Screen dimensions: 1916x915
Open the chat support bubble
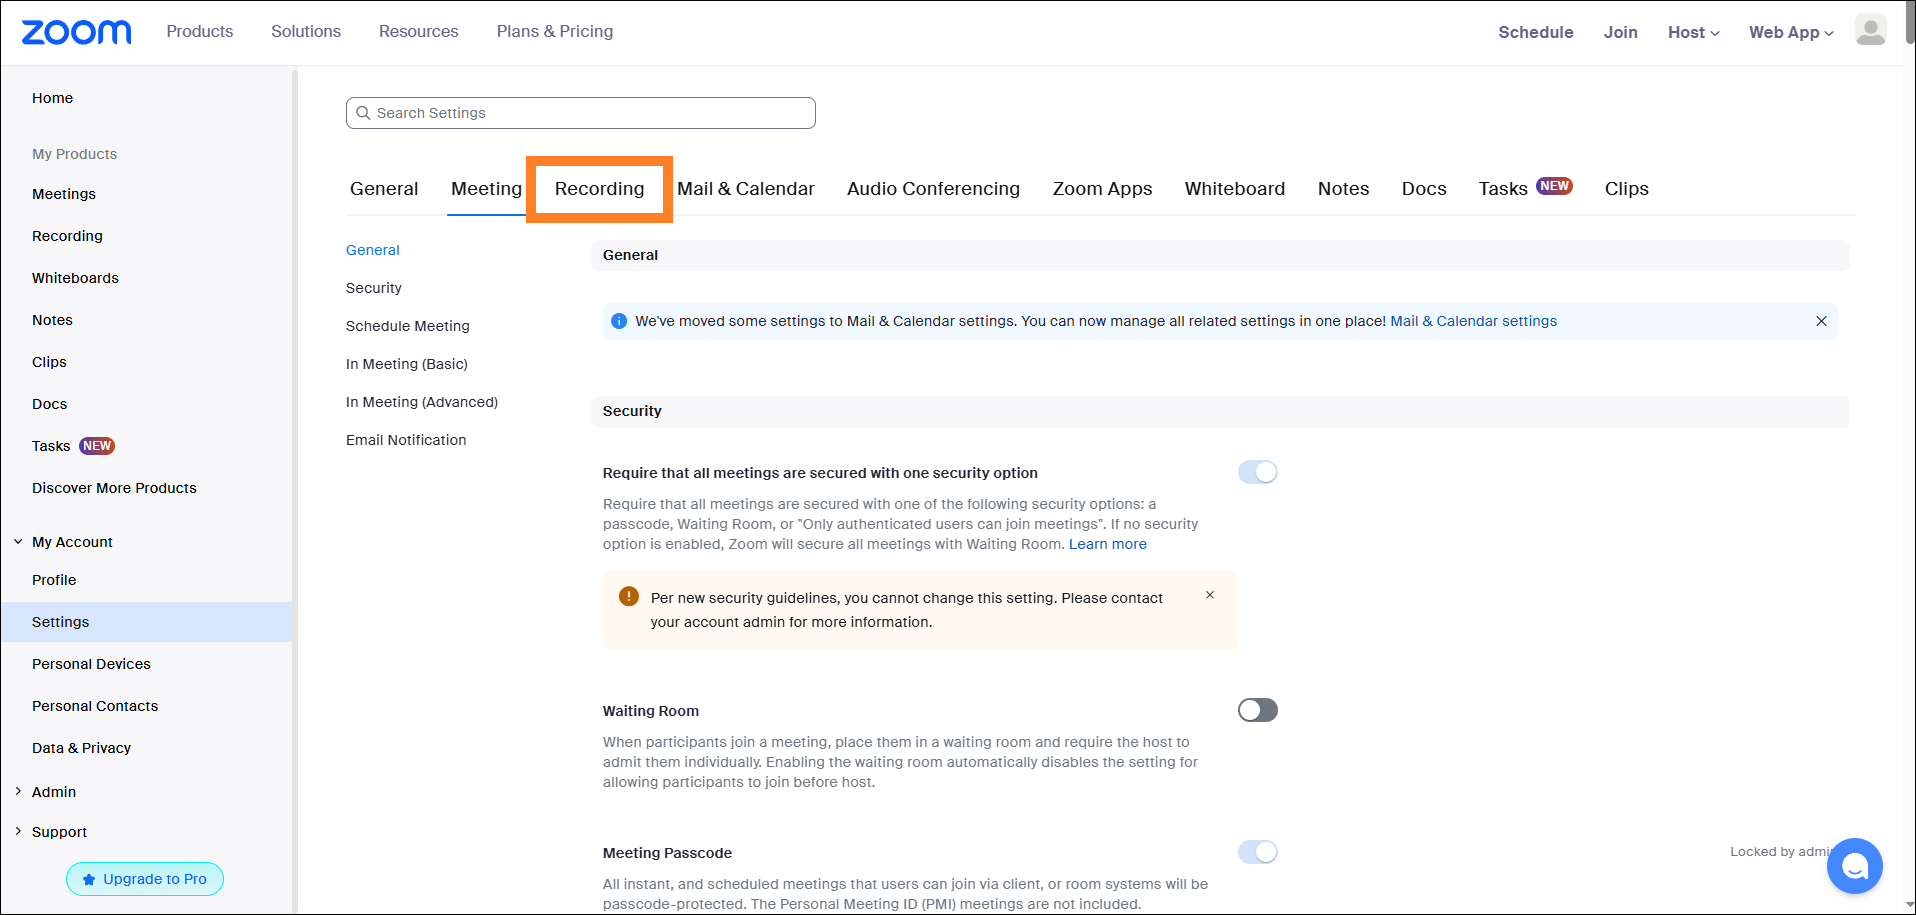pyautogui.click(x=1854, y=866)
